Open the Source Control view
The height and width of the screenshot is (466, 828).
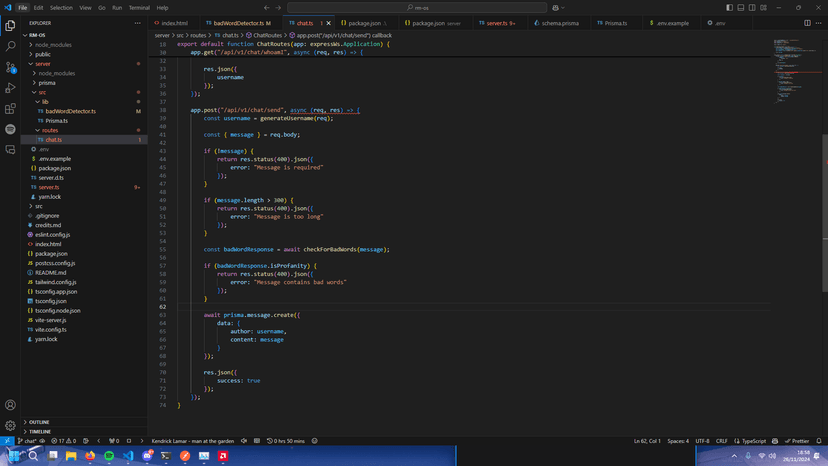point(10,67)
